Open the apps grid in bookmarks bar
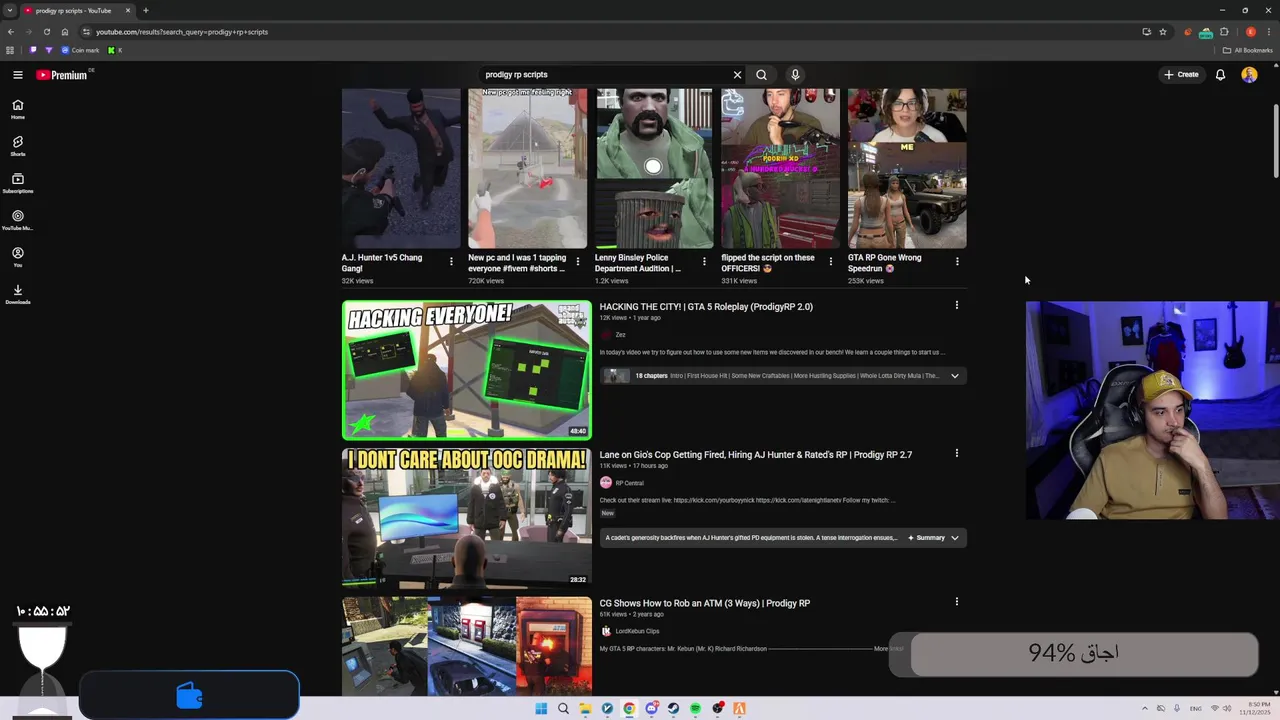Screen dimensions: 1280x720 tap(10, 50)
